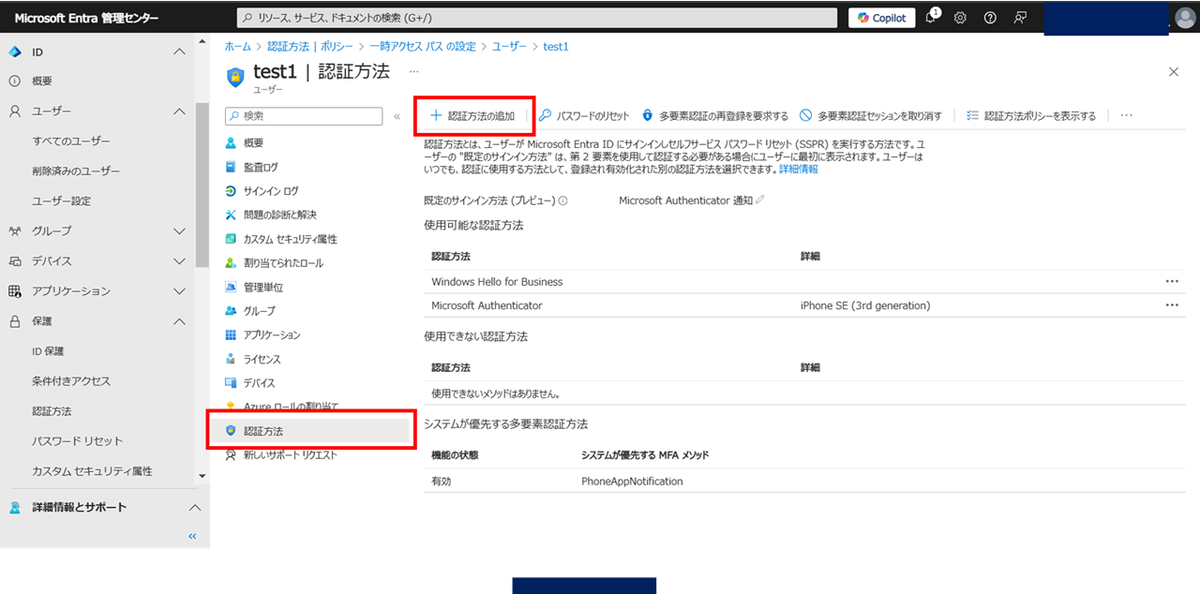The height and width of the screenshot is (594, 1200).
Task: Open the help question mark icon
Action: (990, 18)
